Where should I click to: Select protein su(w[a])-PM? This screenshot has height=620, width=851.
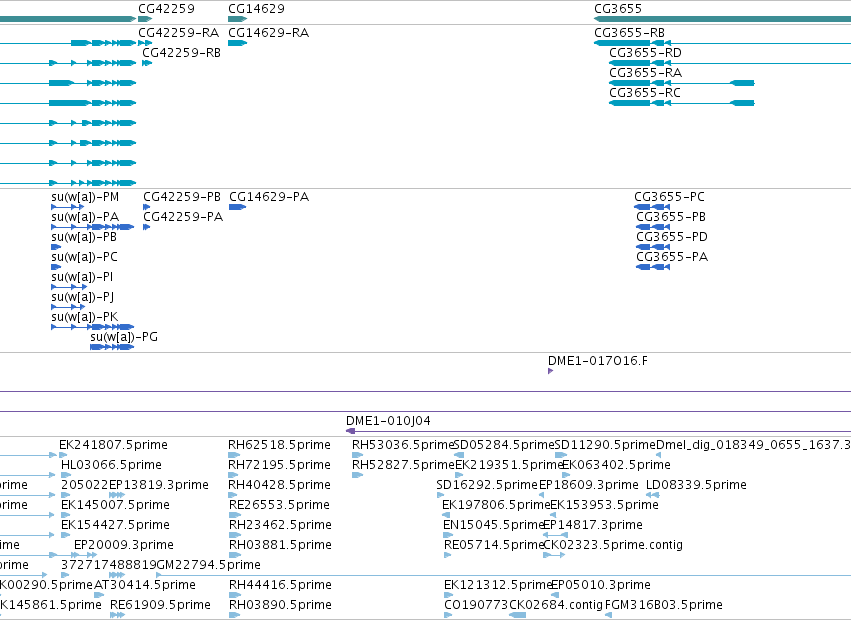pyautogui.click(x=85, y=197)
